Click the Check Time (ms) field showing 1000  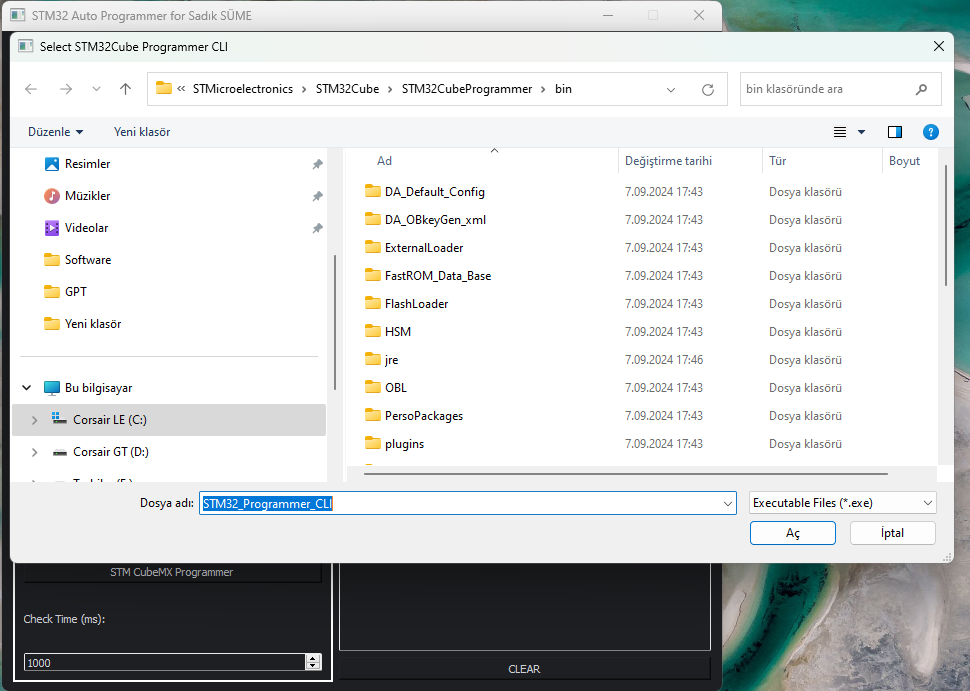point(165,663)
